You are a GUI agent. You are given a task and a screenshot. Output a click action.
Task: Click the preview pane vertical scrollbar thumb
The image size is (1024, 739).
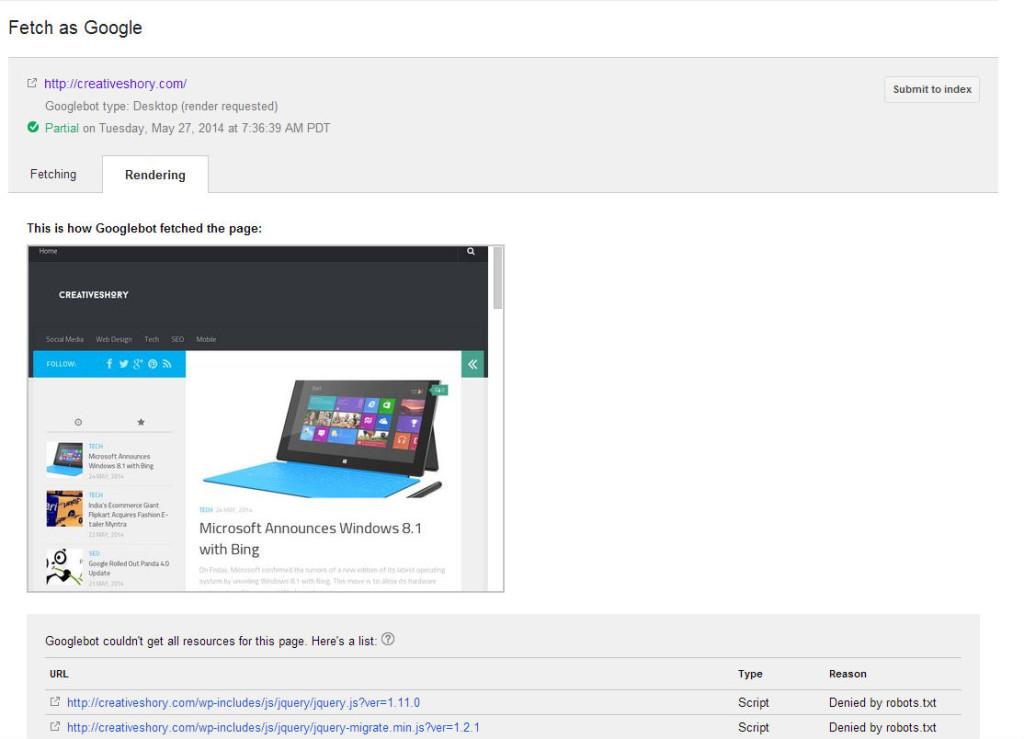[498, 278]
